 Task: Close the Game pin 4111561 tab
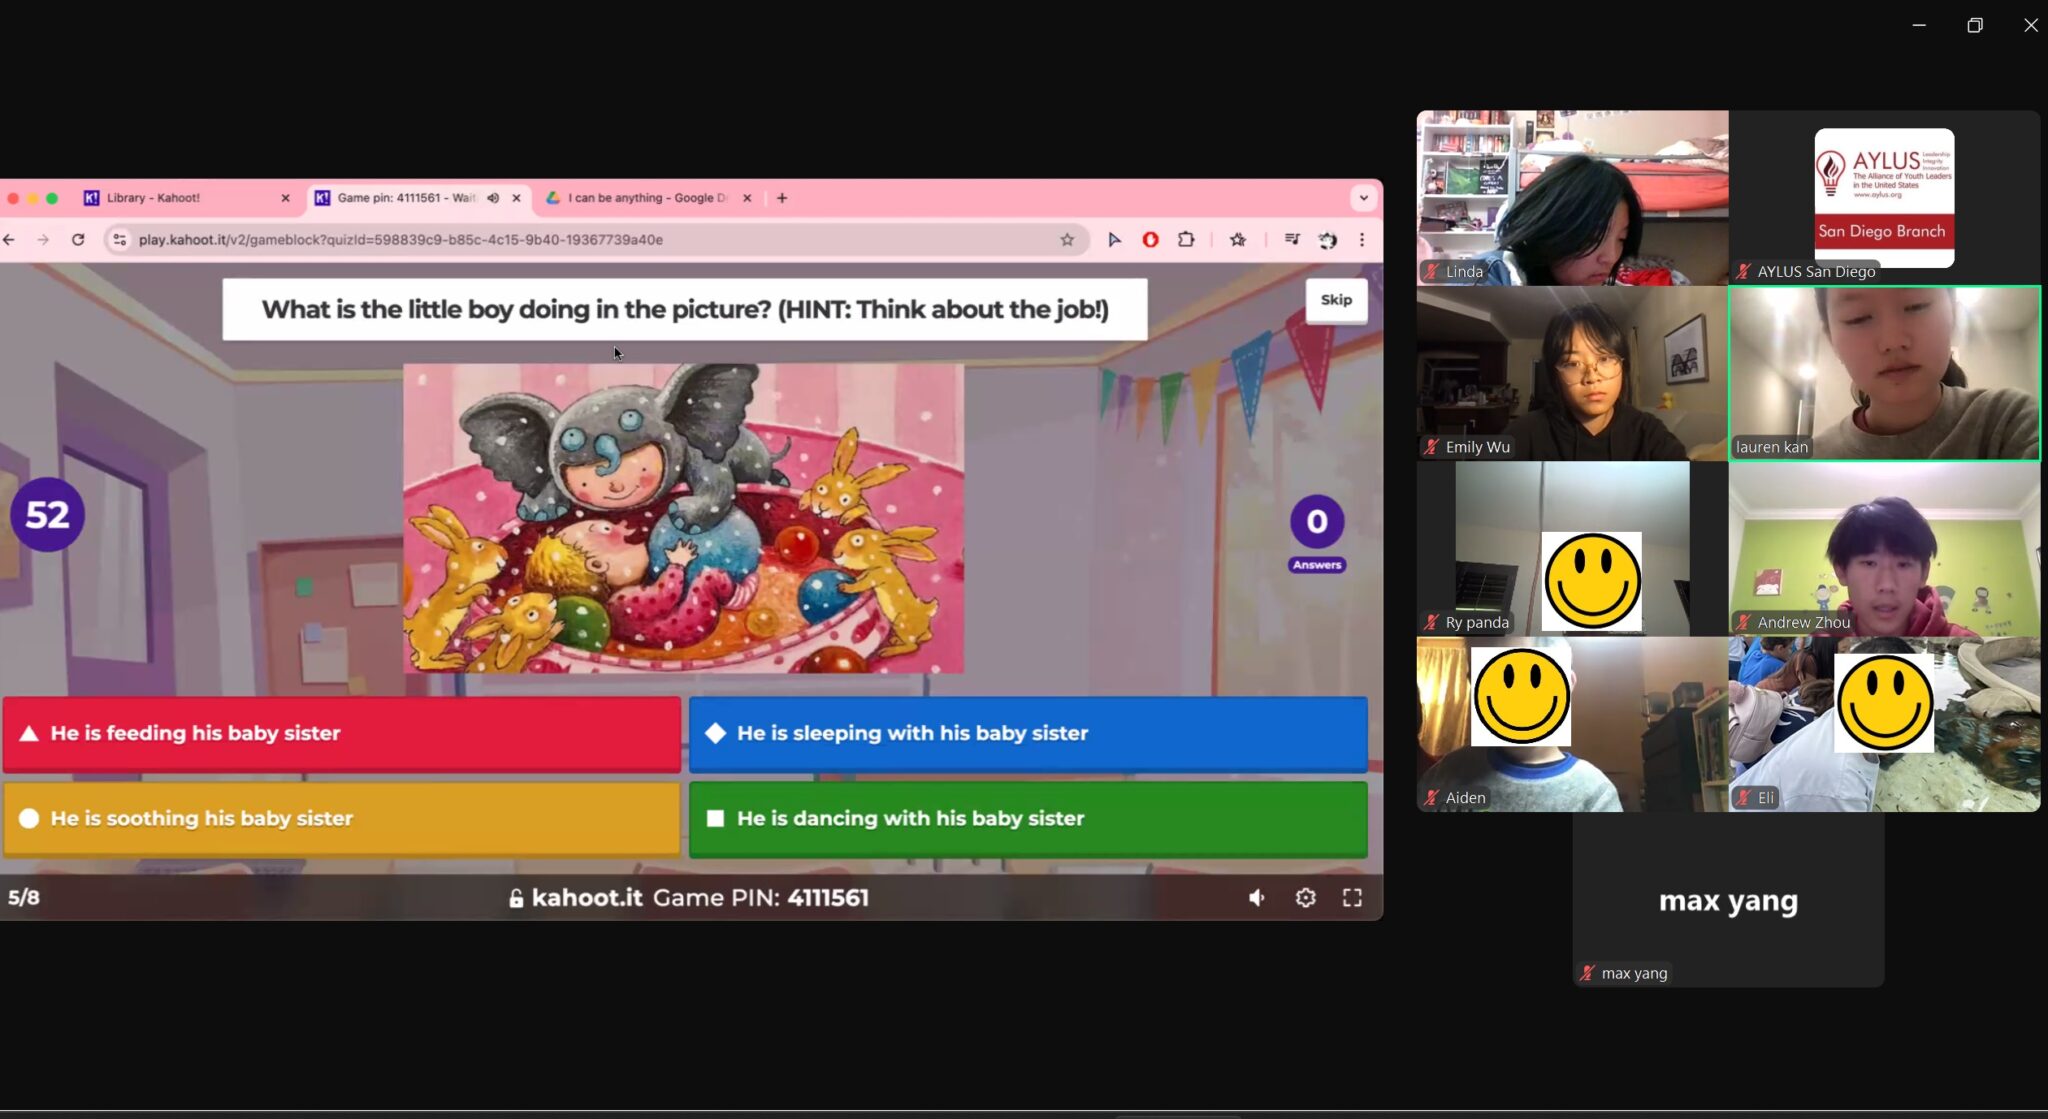tap(516, 198)
